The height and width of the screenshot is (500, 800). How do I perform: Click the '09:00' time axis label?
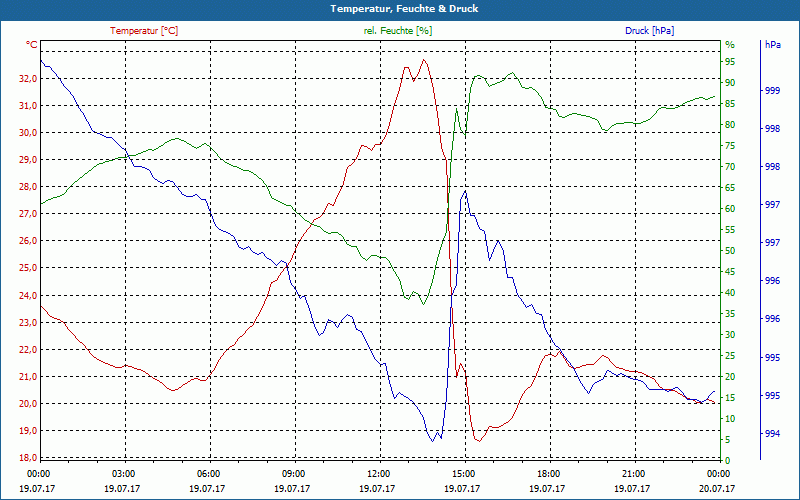pyautogui.click(x=293, y=473)
